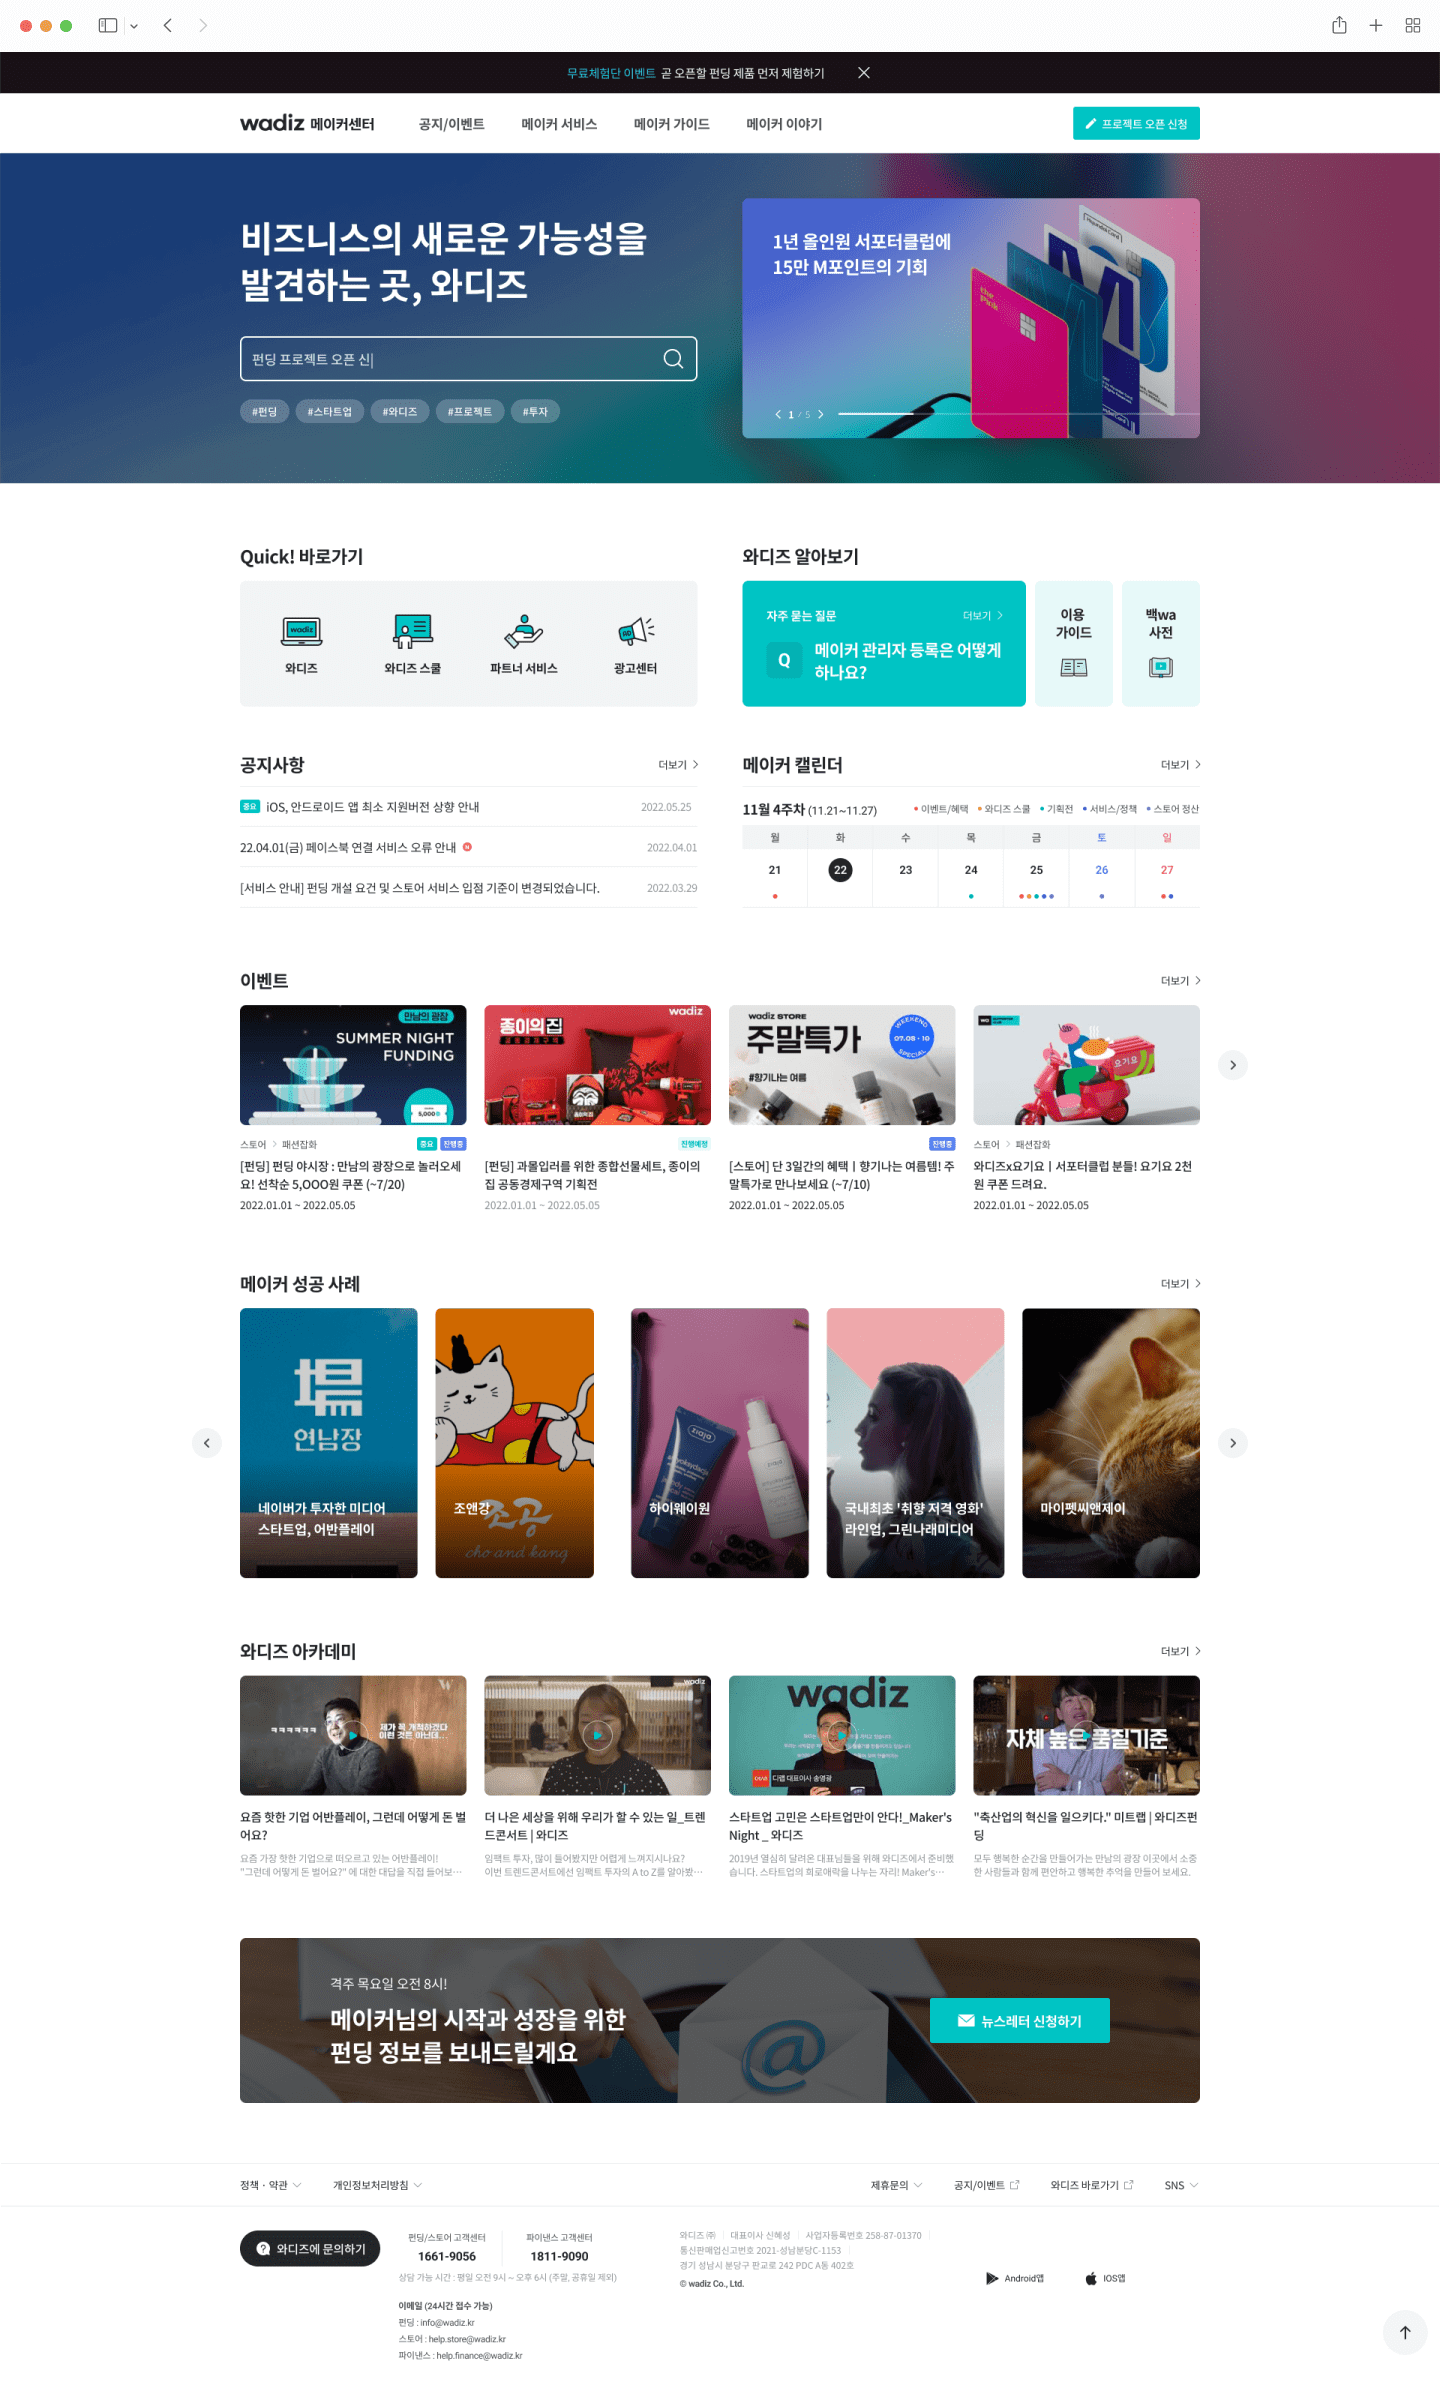Click 프로젝트 오픈 신청 button

pyautogui.click(x=1136, y=123)
